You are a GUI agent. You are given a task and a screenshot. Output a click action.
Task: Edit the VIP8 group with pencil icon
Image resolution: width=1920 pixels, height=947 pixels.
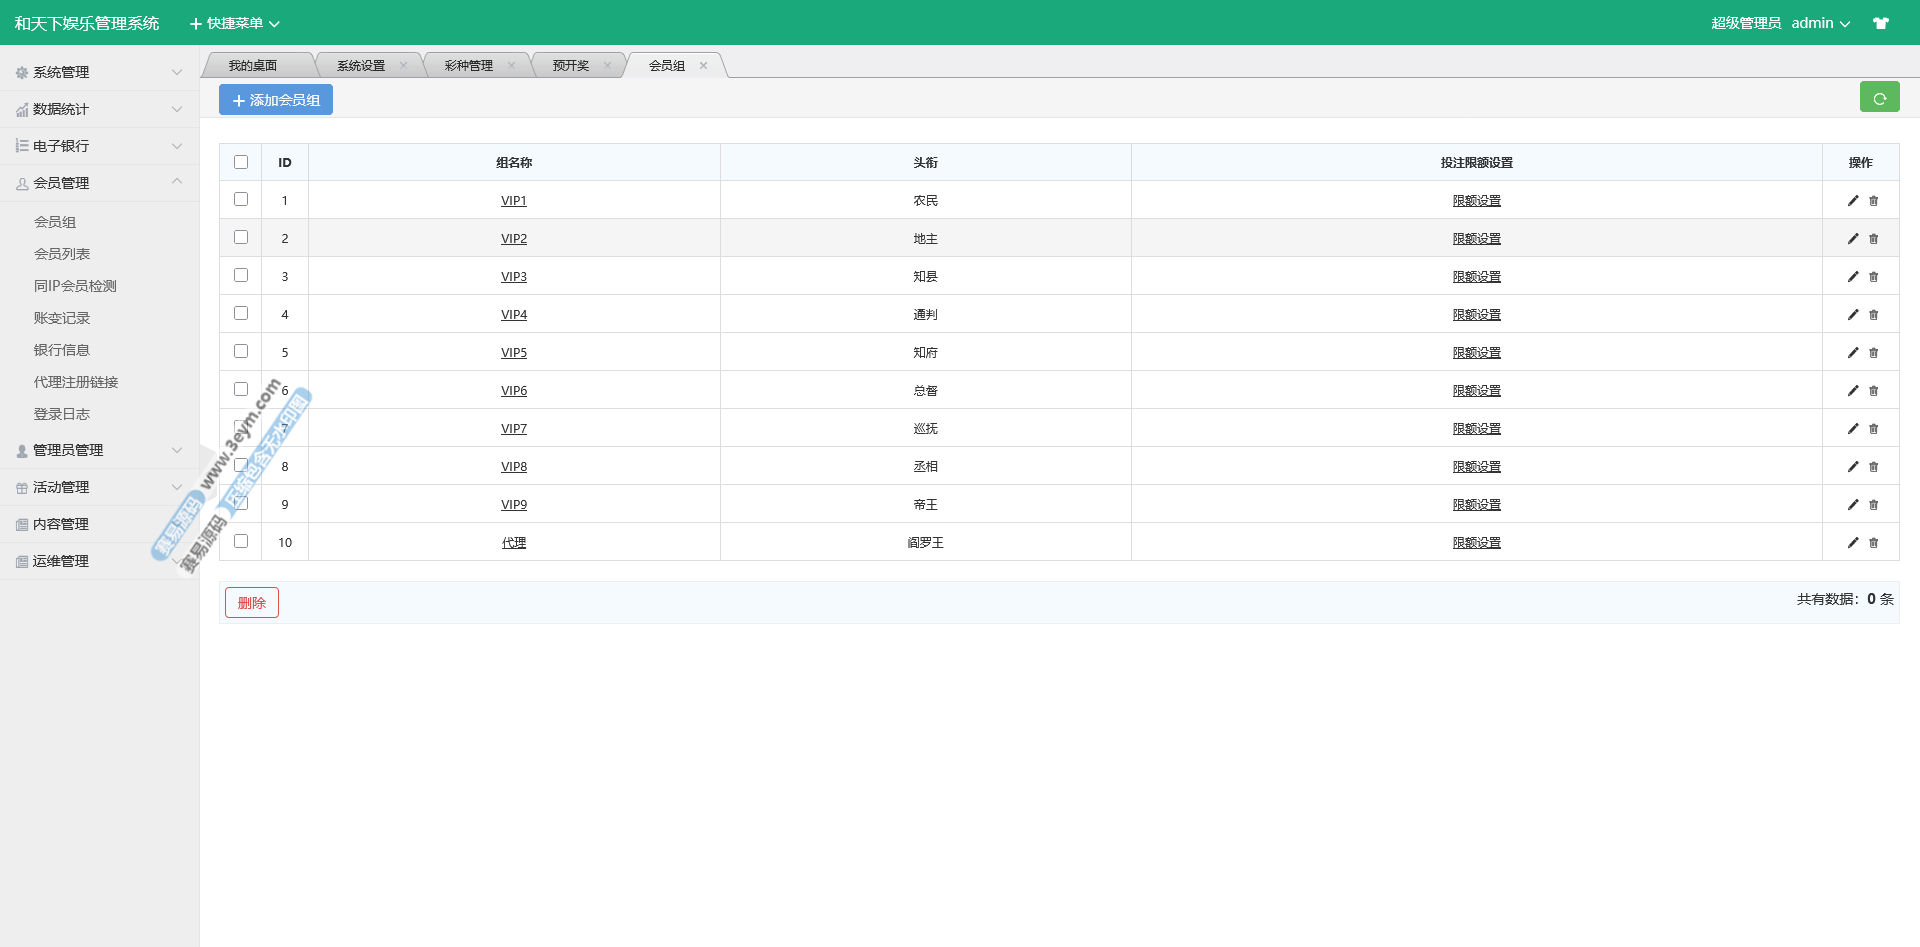point(1852,467)
